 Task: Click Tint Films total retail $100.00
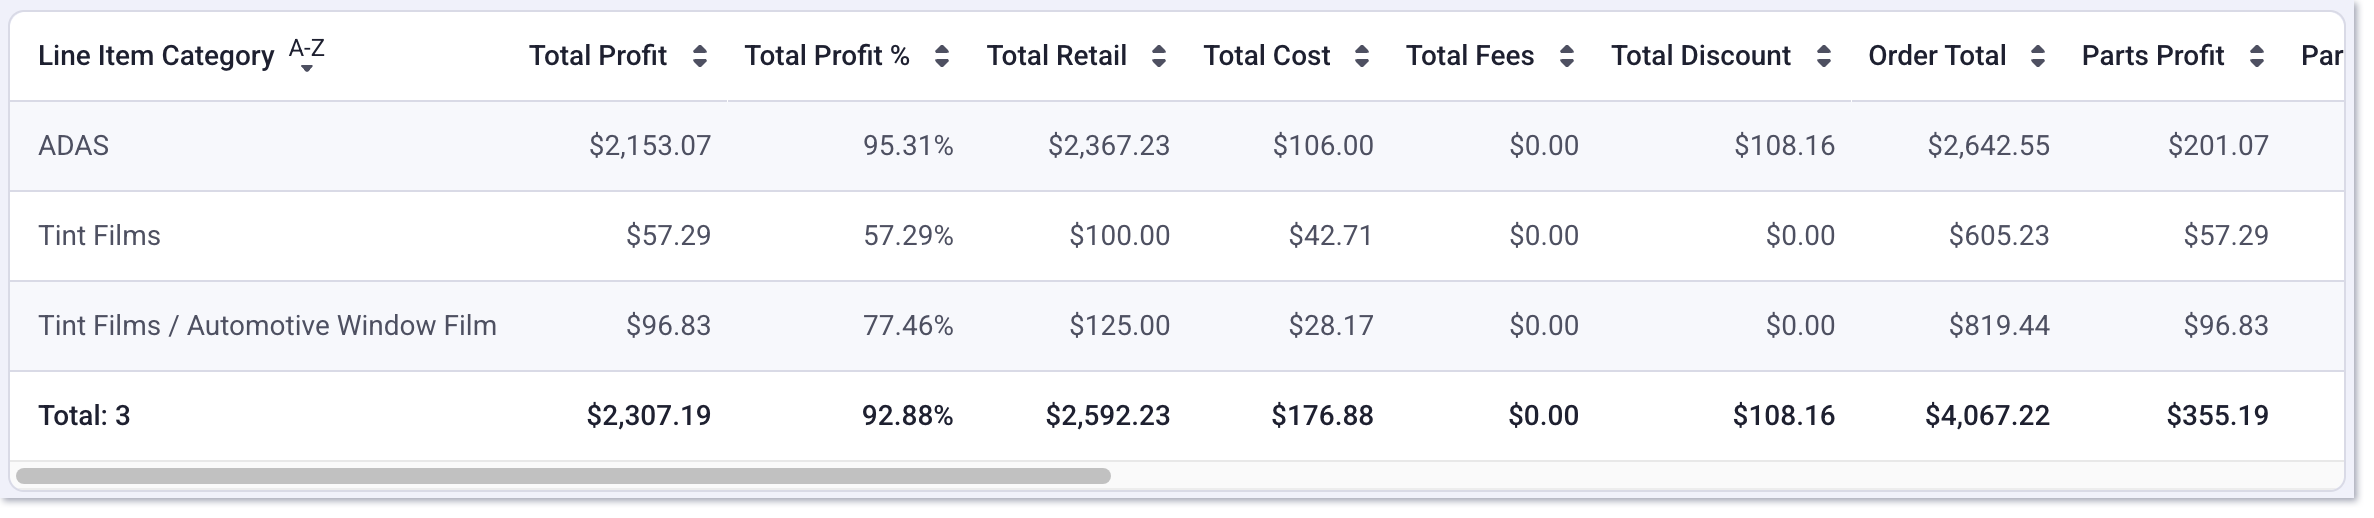point(1120,236)
